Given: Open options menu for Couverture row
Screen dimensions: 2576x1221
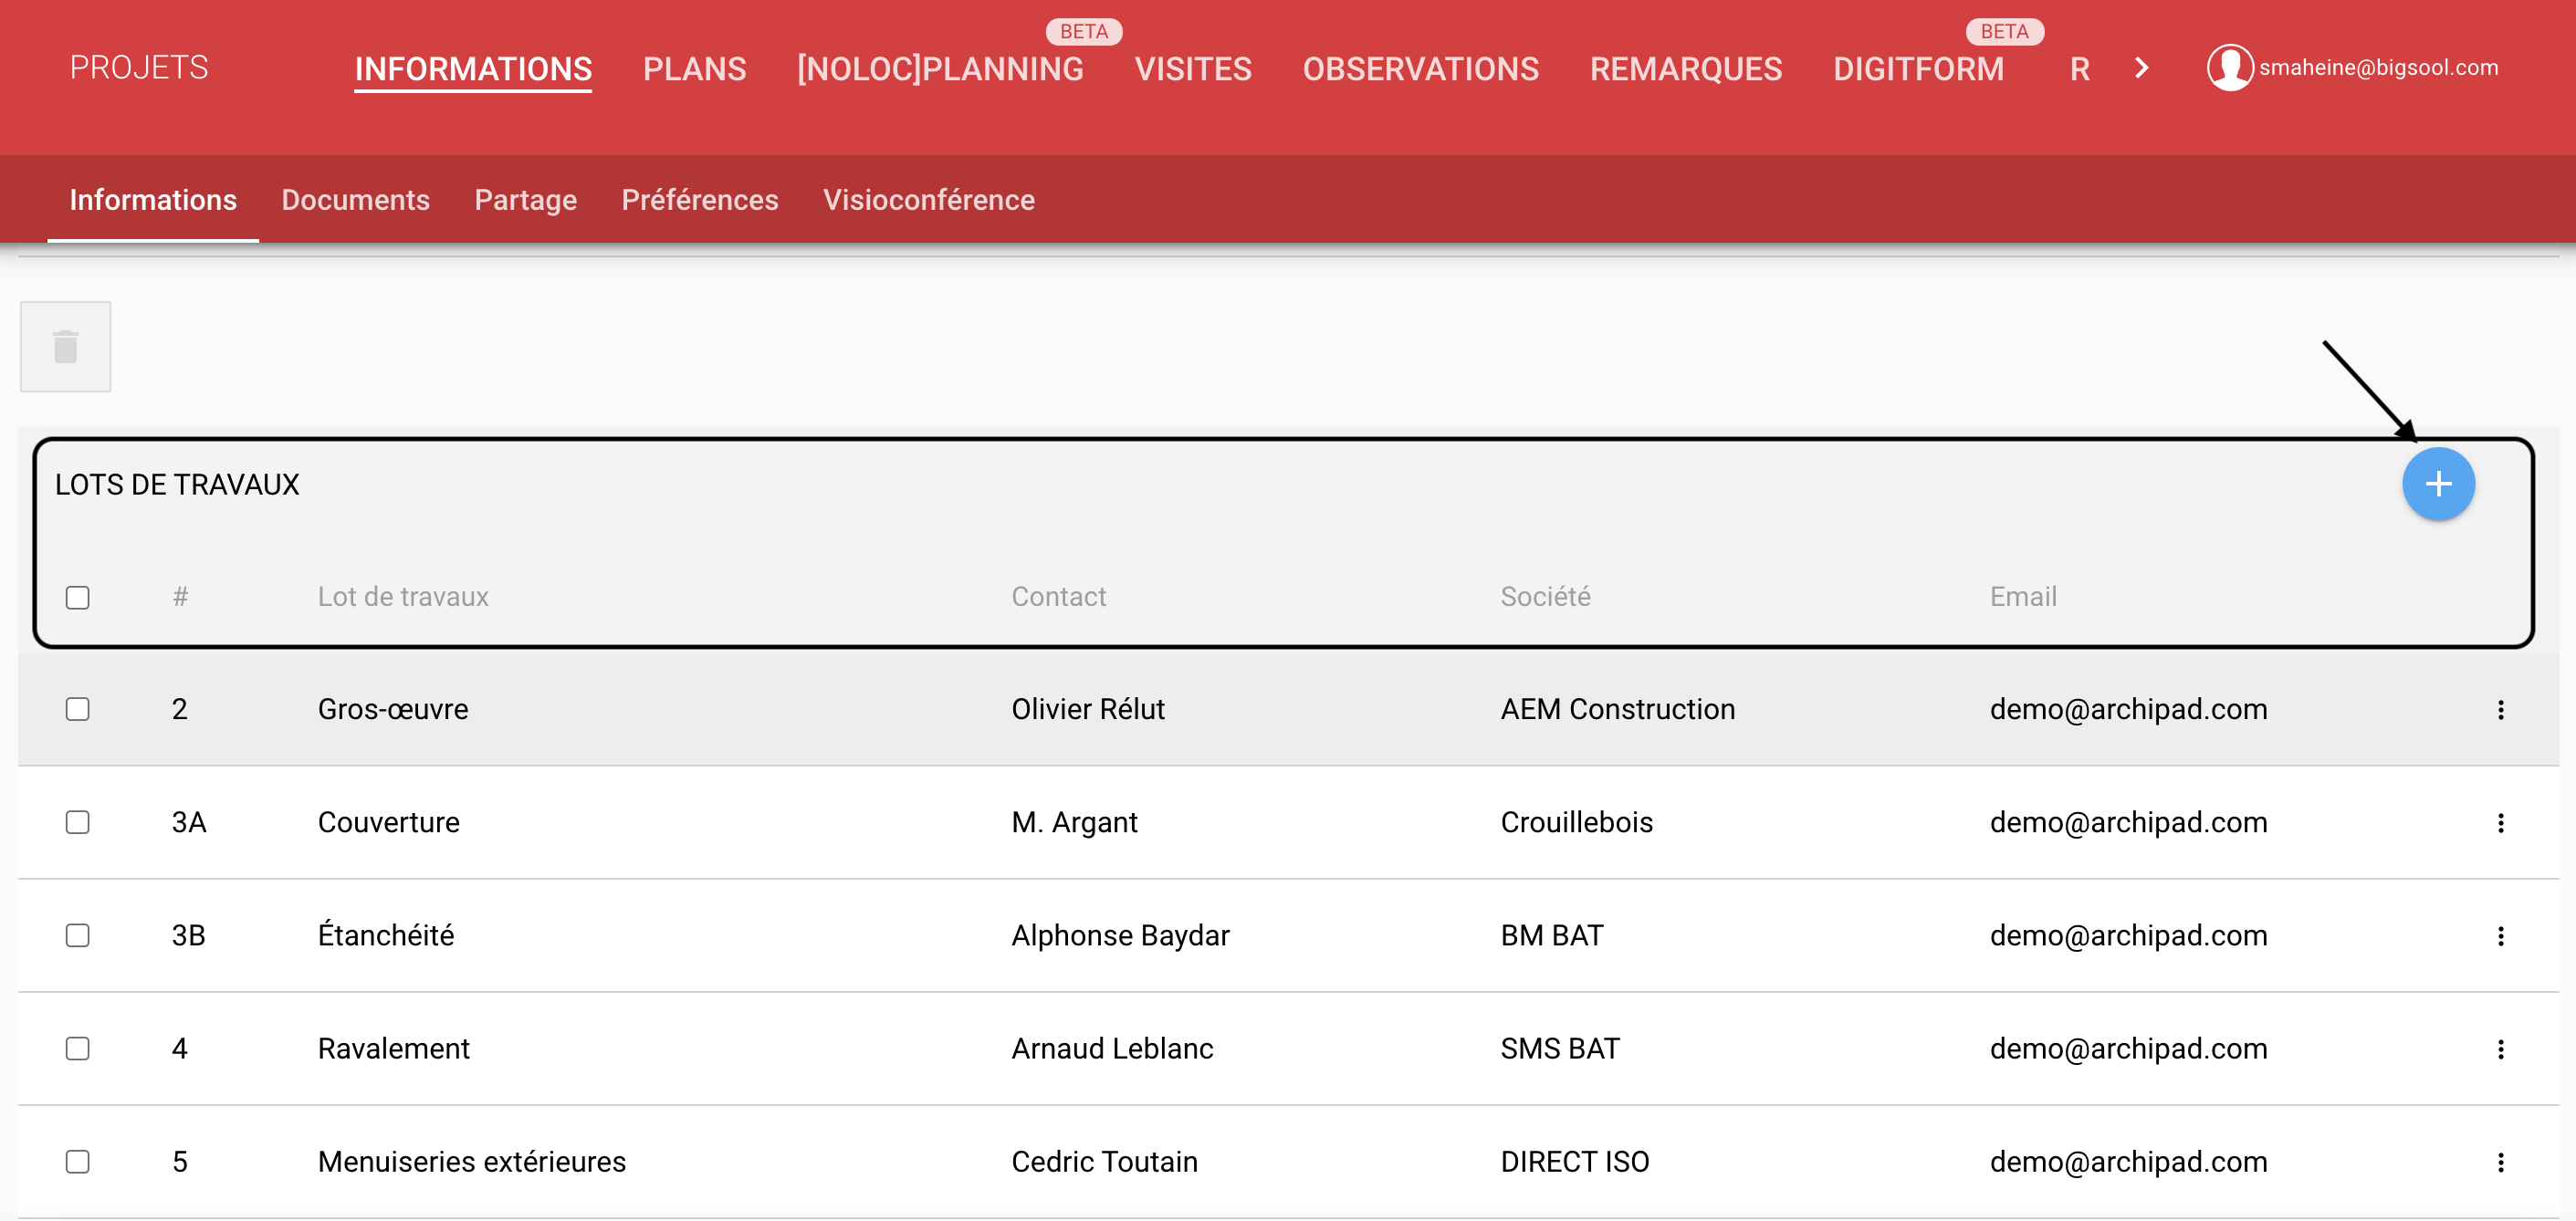Looking at the screenshot, I should (x=2500, y=822).
